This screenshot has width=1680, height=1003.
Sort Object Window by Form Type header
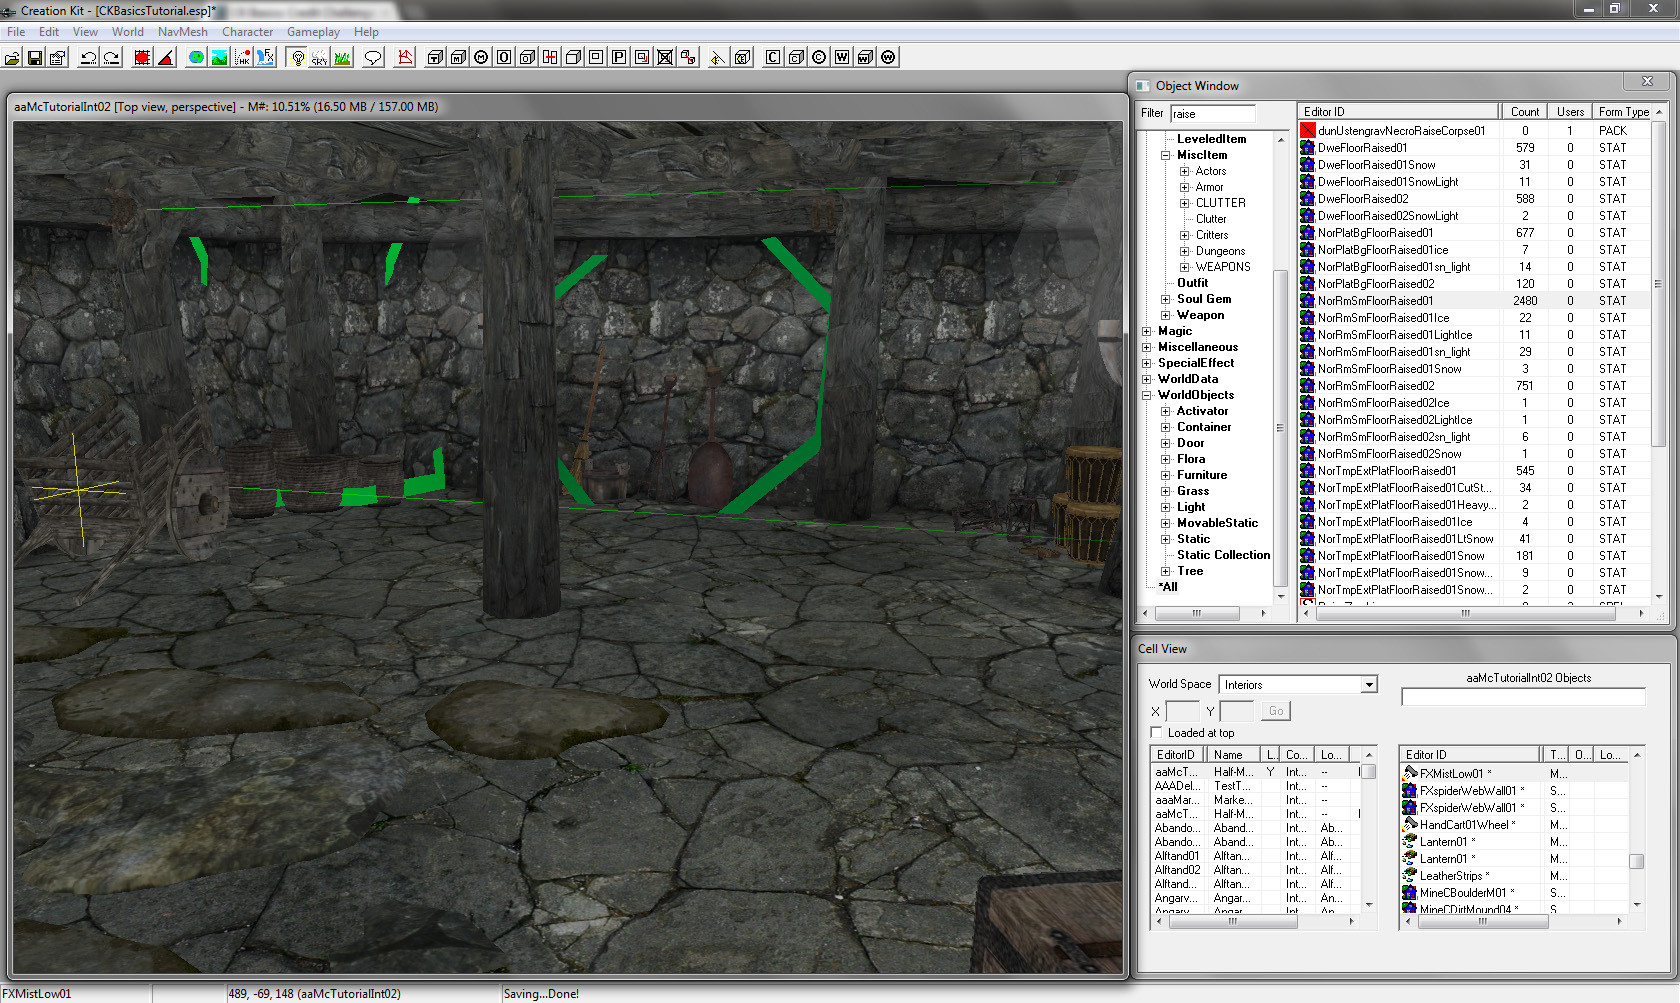pos(1623,112)
